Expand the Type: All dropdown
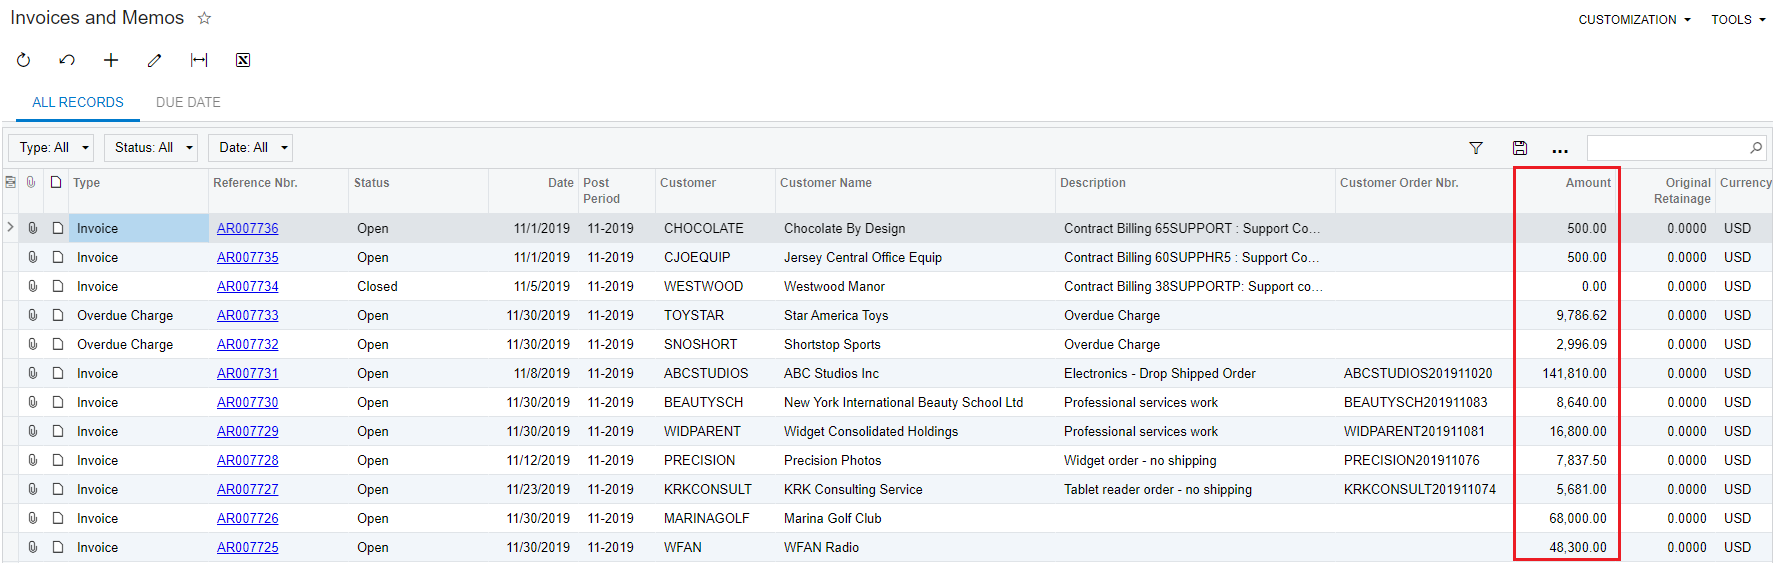Screen dimensions: 1774x563 tap(51, 148)
